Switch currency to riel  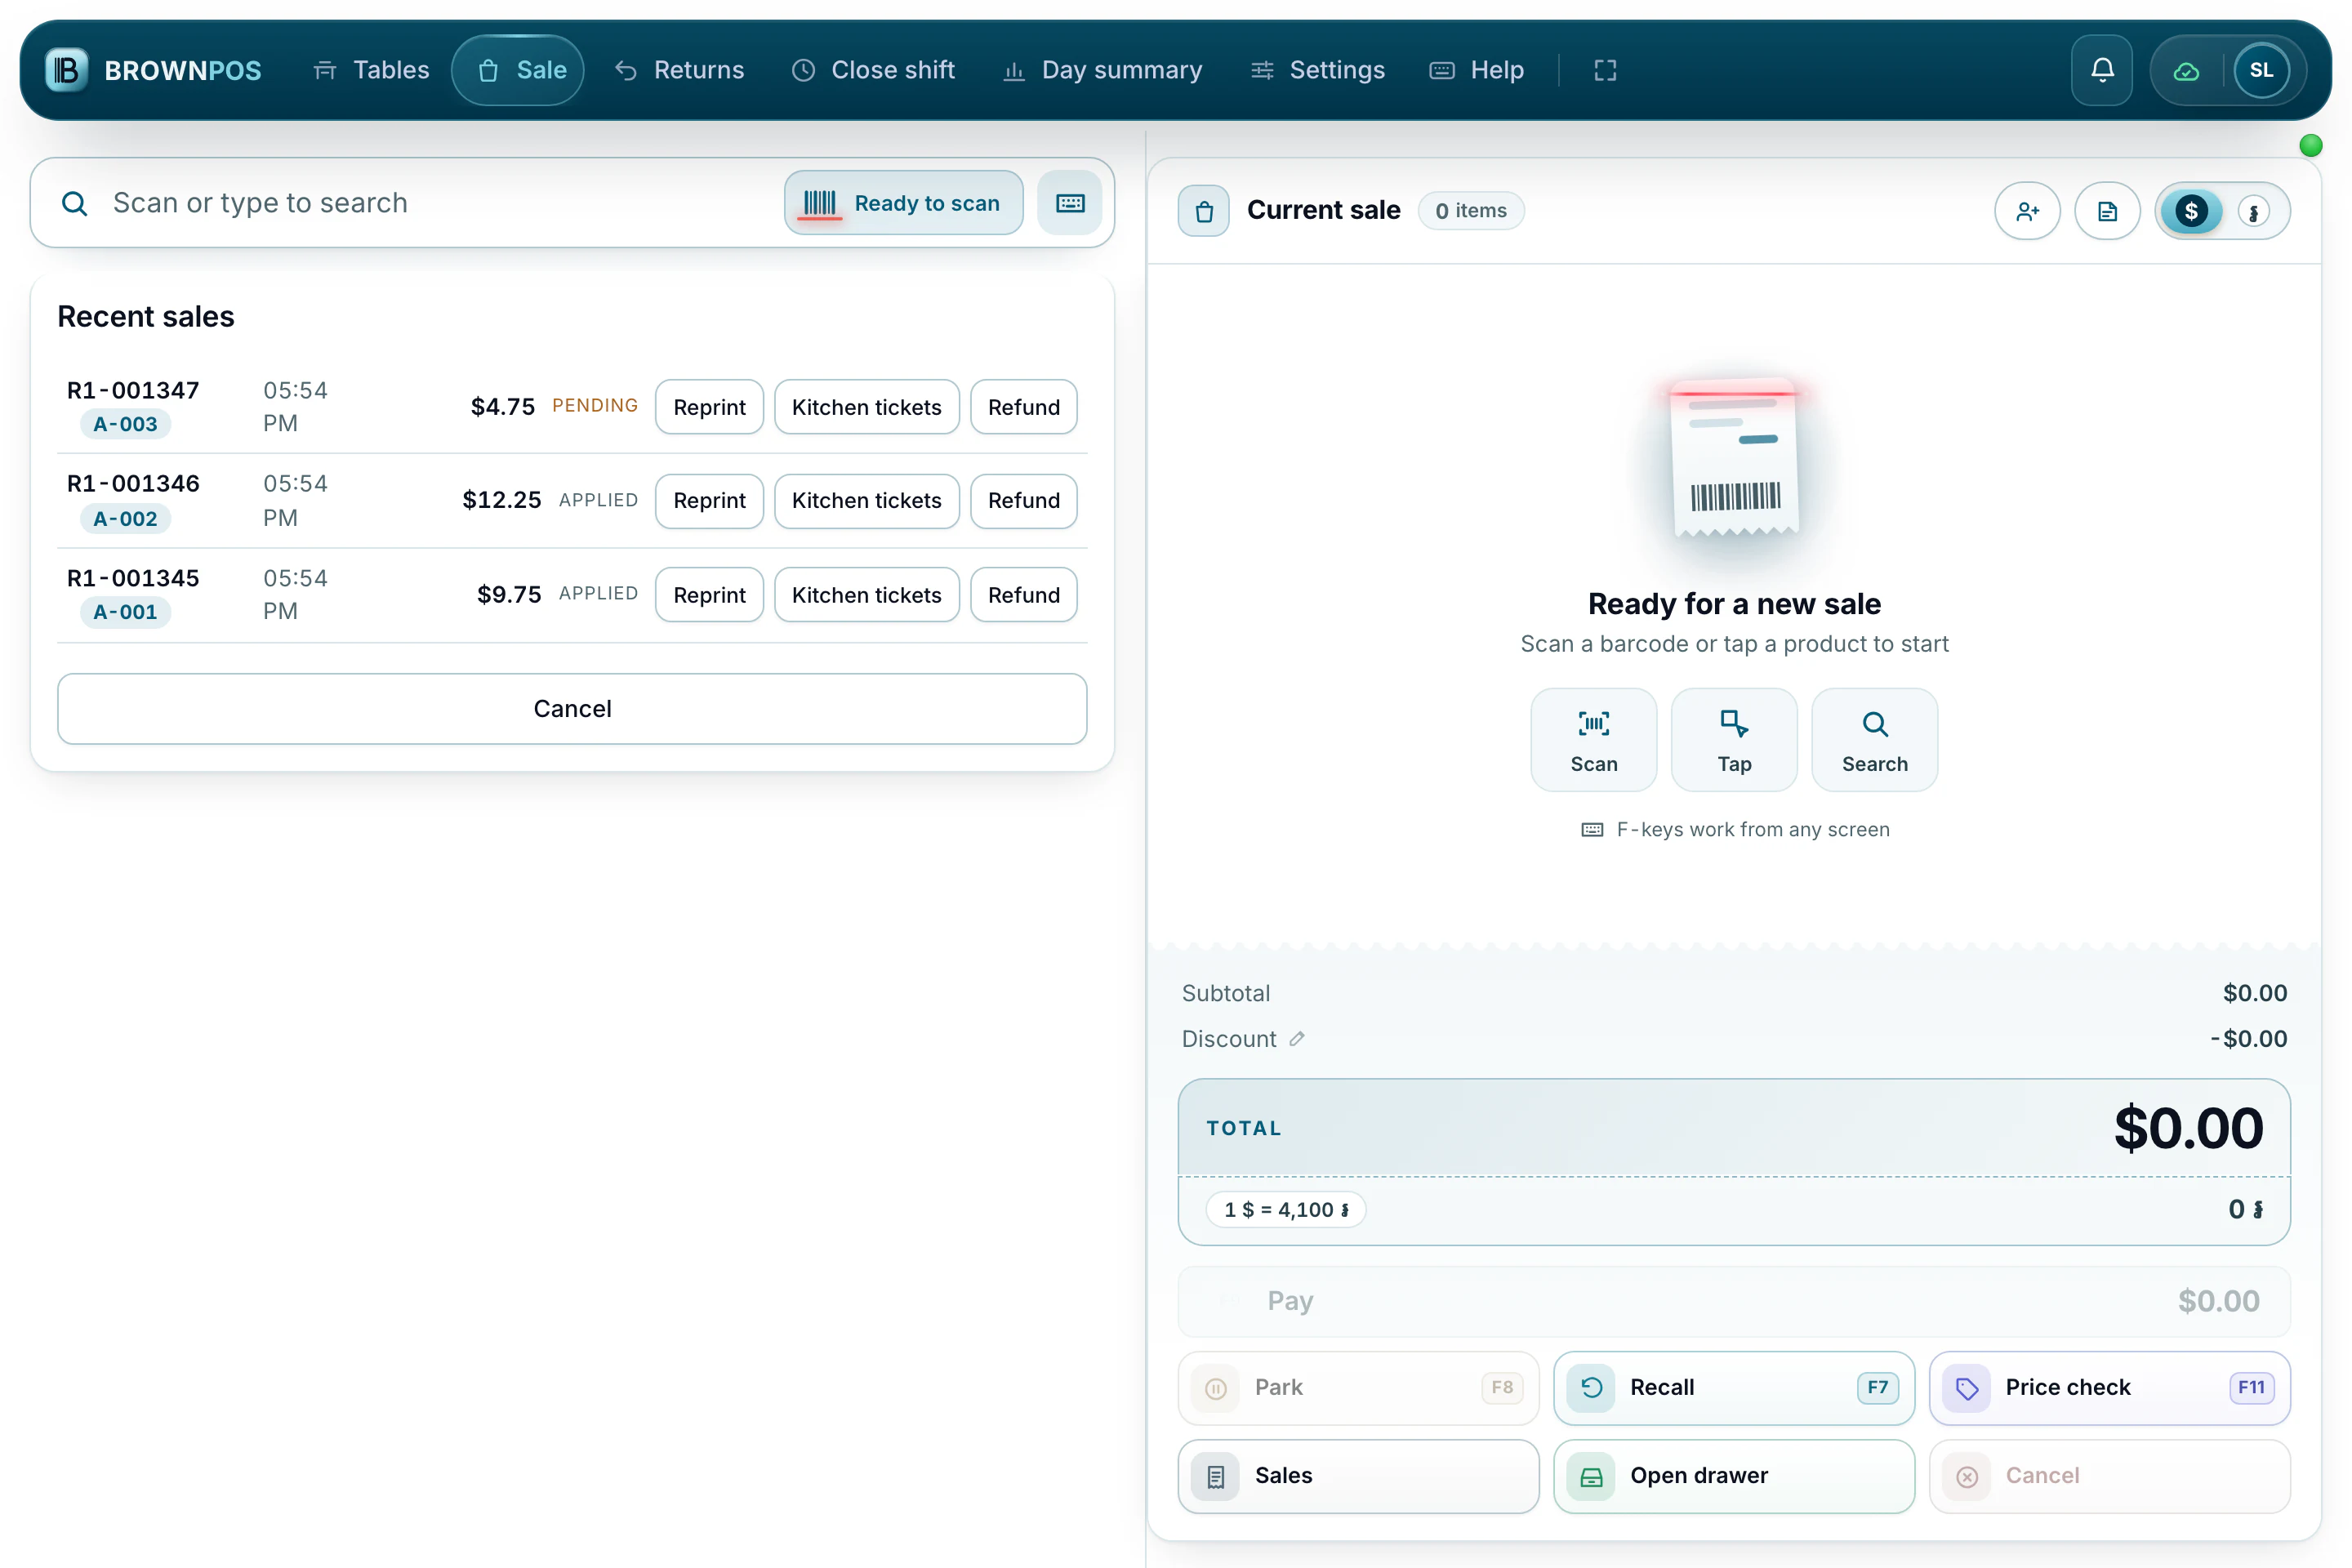click(2253, 212)
